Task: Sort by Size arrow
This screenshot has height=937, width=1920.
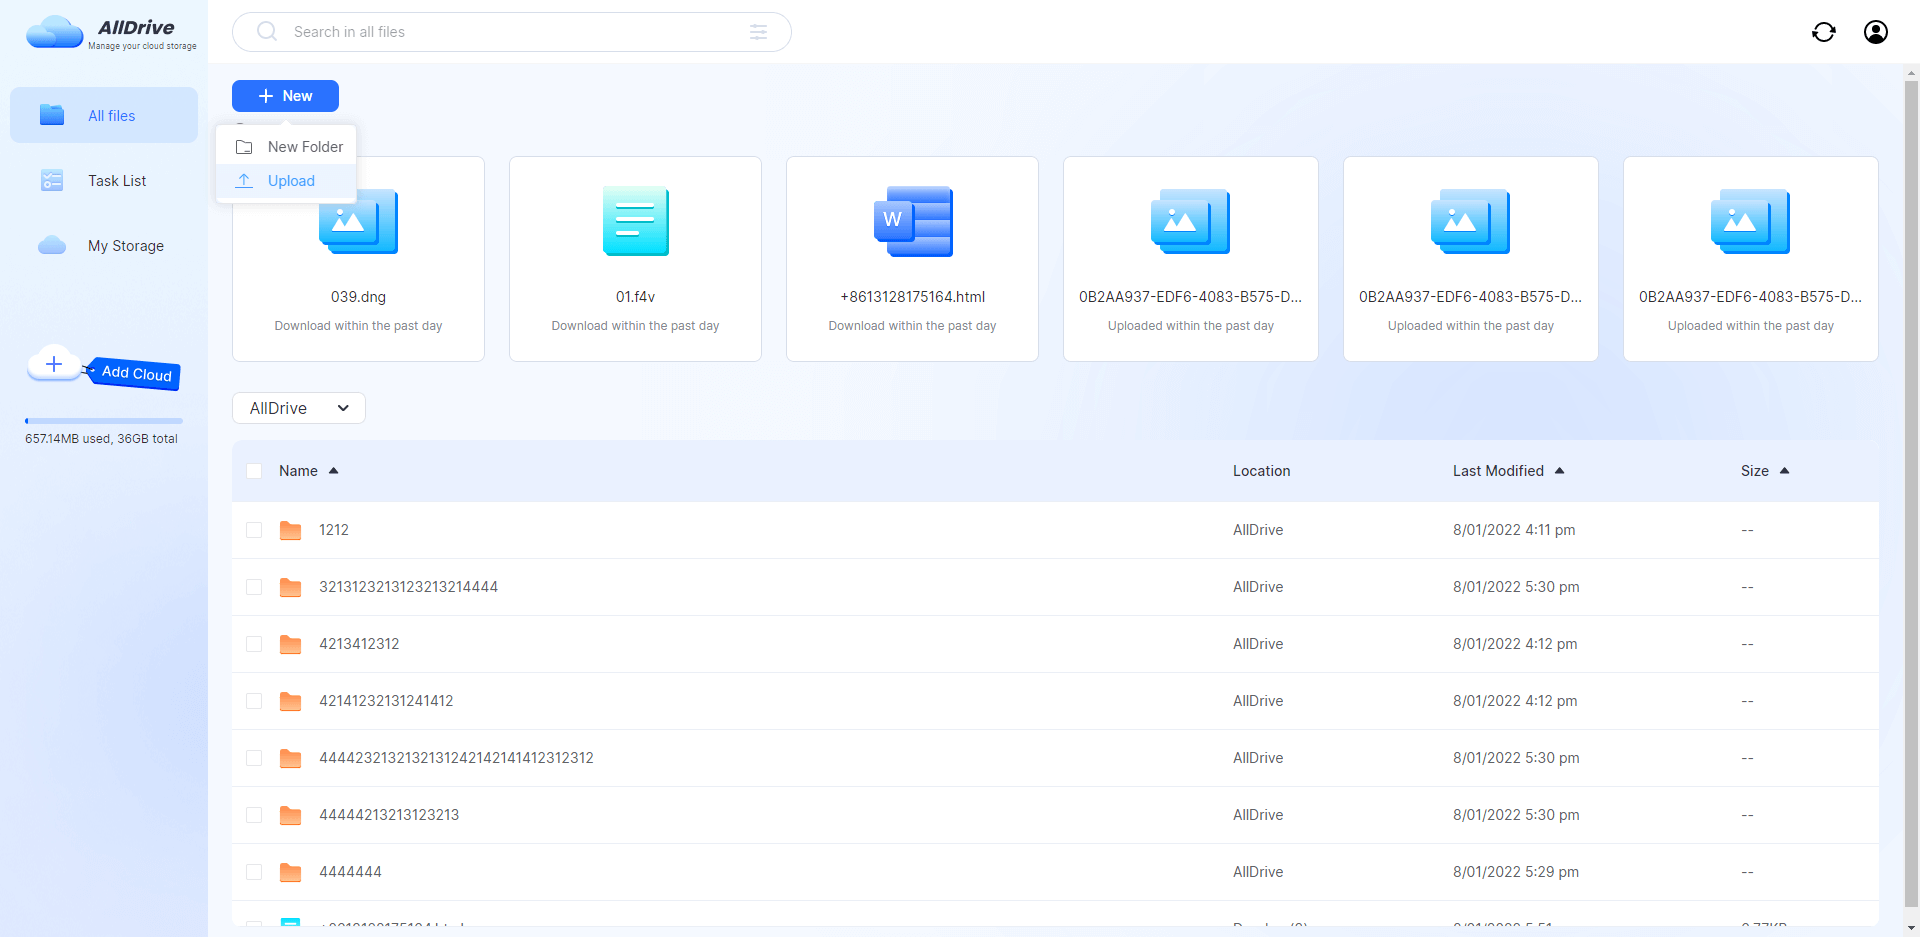Action: click(x=1784, y=471)
